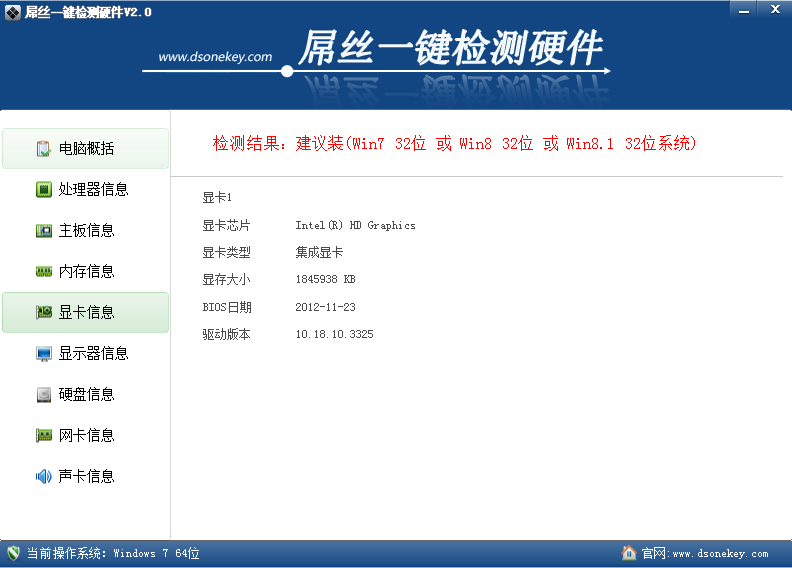Click the shield icon in status bar
This screenshot has width=792, height=568.
pos(14,553)
